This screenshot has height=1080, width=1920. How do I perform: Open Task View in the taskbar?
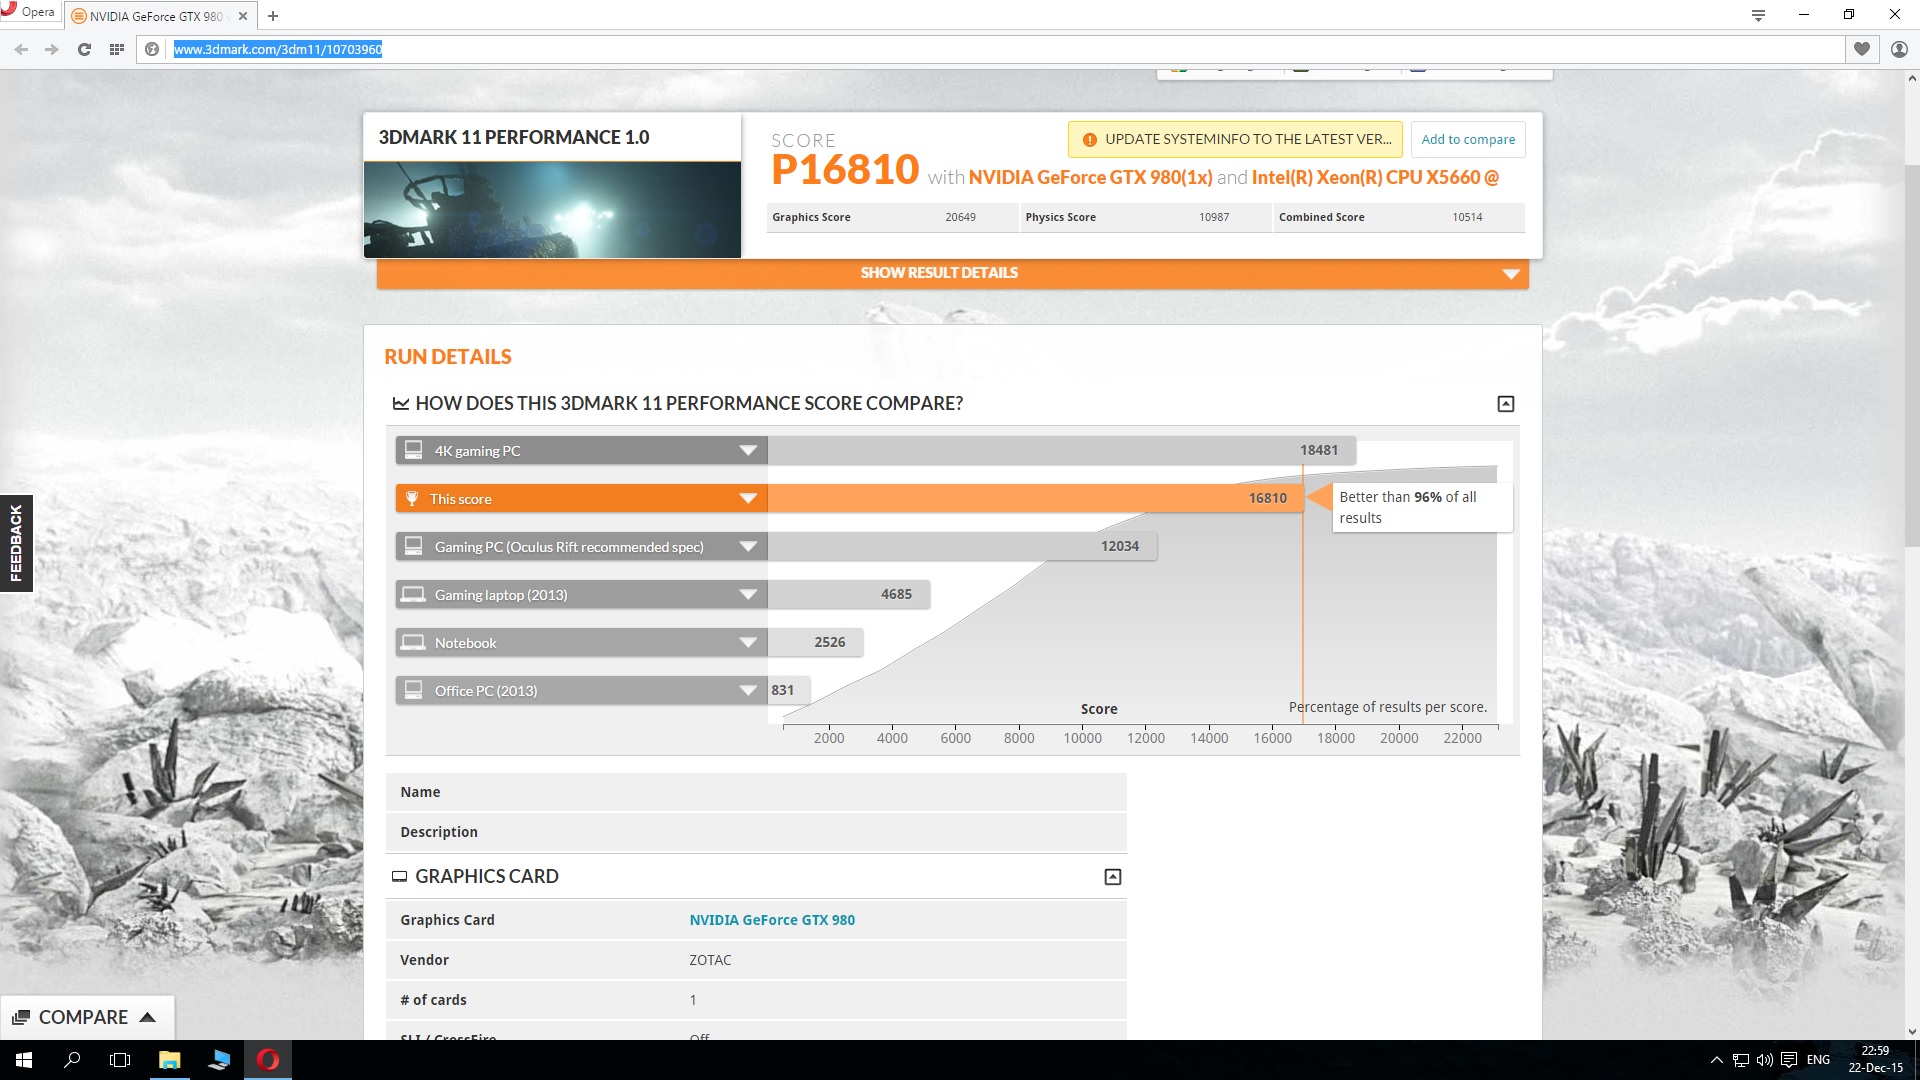[x=120, y=1060]
